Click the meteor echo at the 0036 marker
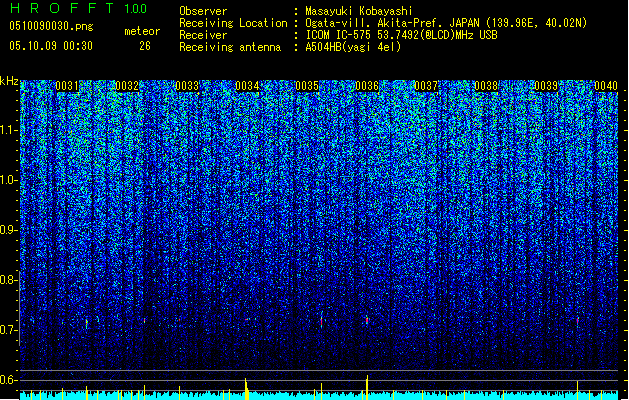The width and height of the screenshot is (629, 400). pyautogui.click(x=367, y=320)
